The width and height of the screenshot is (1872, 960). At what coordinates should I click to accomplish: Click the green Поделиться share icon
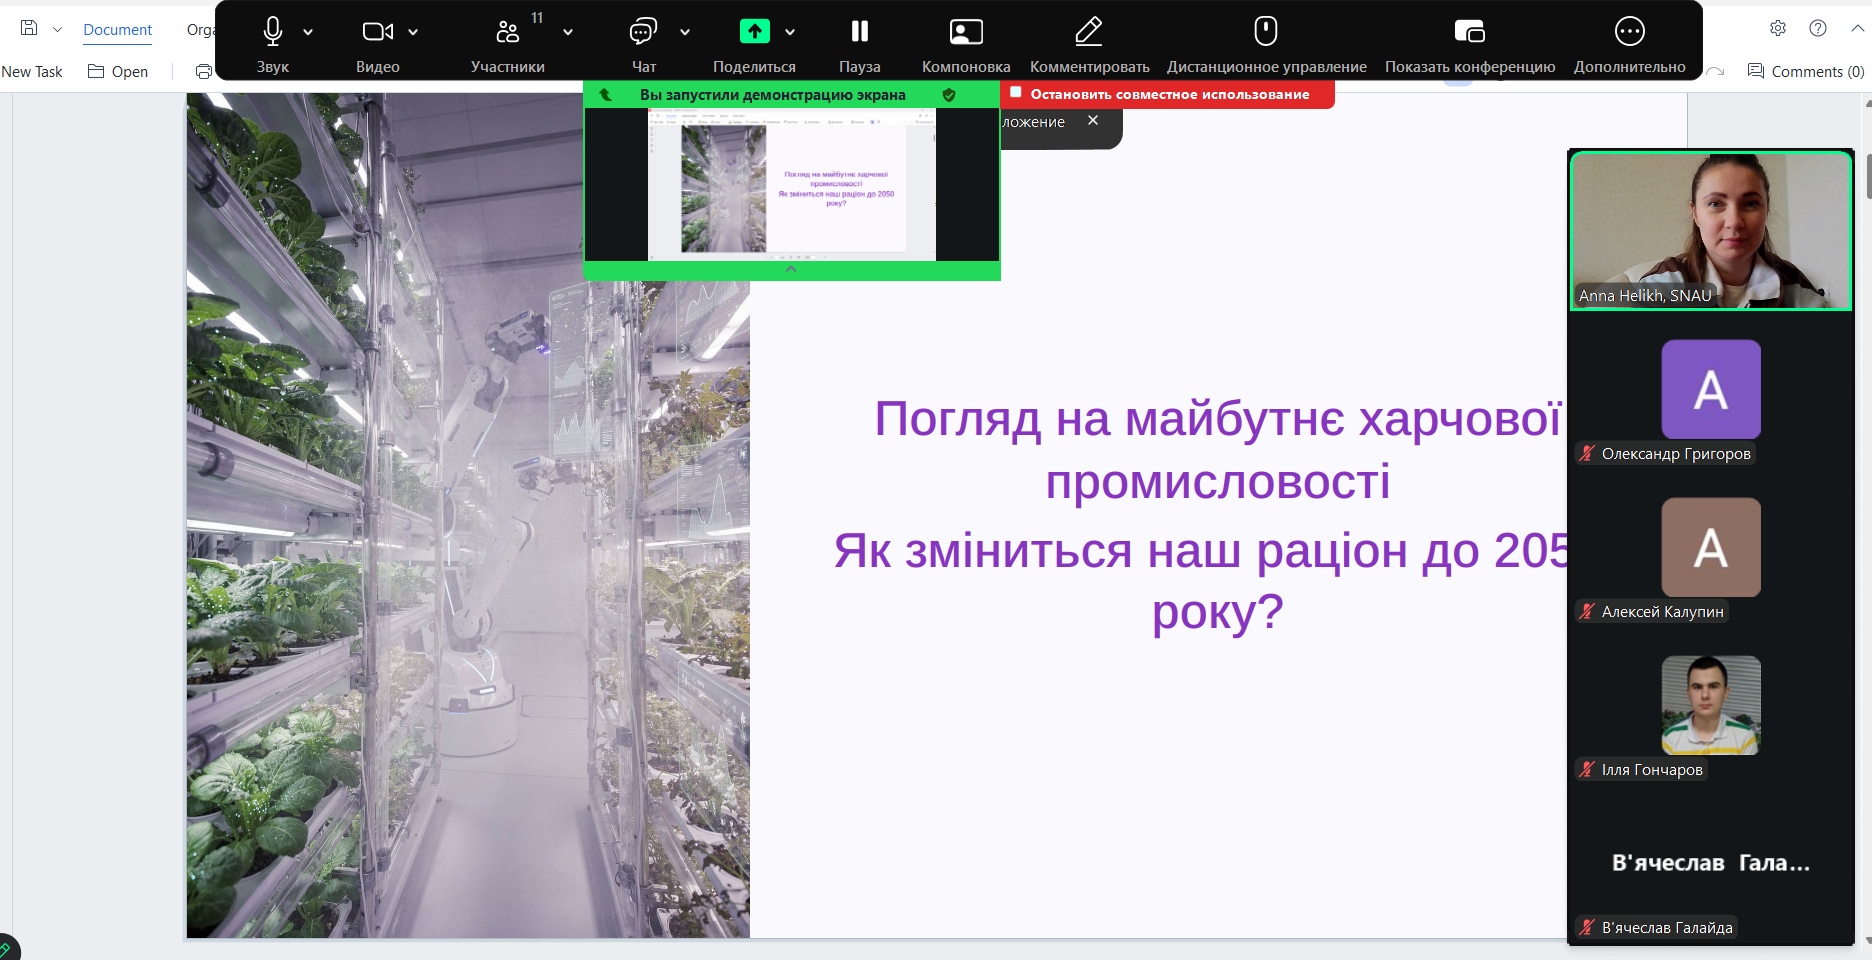754,32
